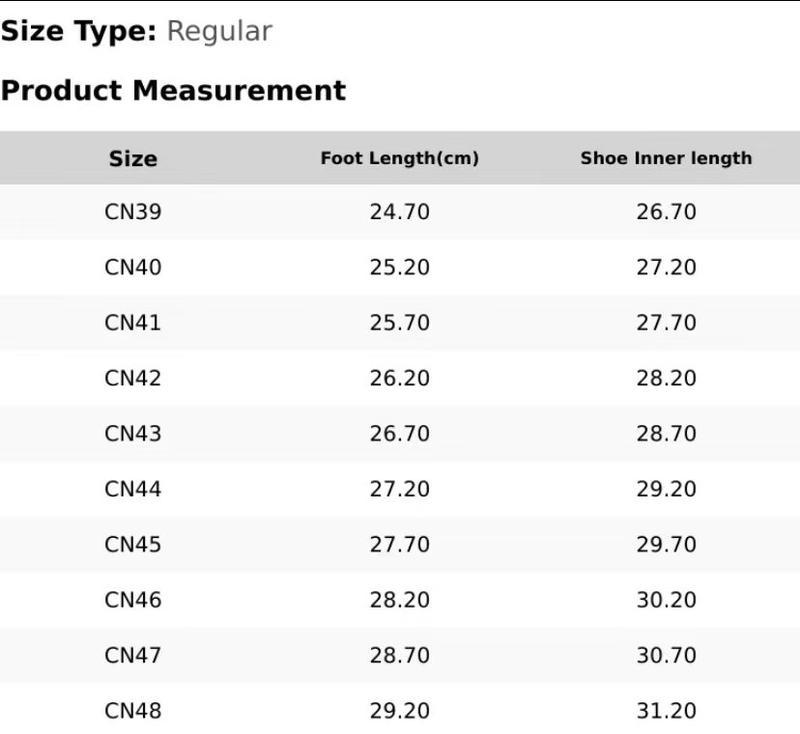Viewport: 800px width, 734px height.
Task: Click the CN48 size label
Action: coord(133,711)
